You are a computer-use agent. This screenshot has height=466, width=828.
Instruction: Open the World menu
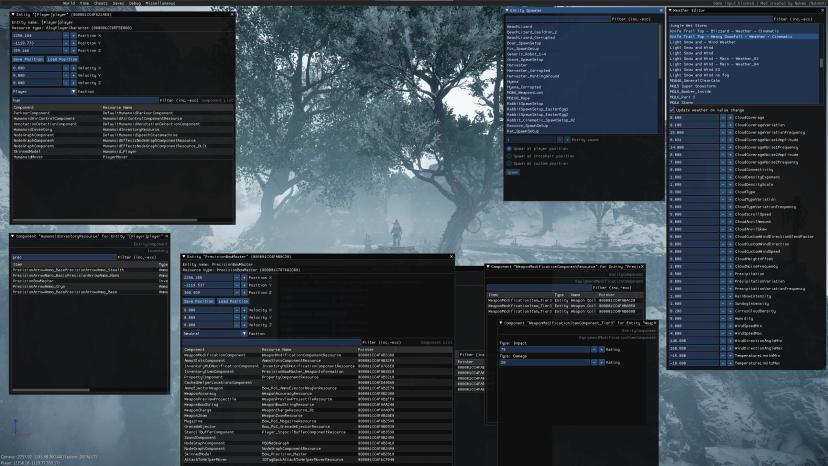coord(69,3)
